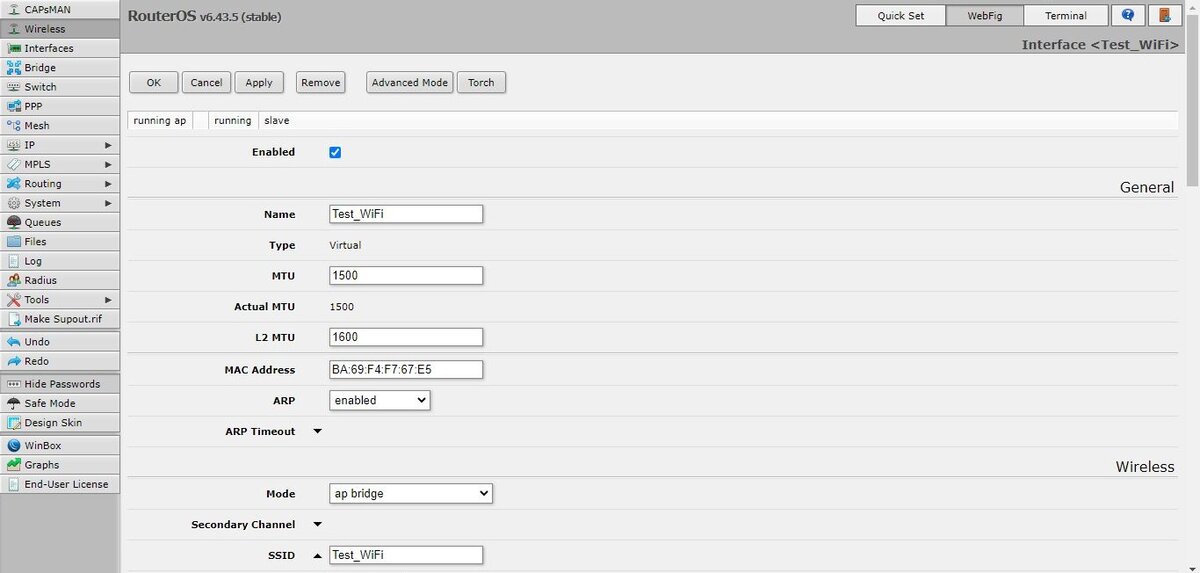Click the MTU input field

tap(406, 276)
